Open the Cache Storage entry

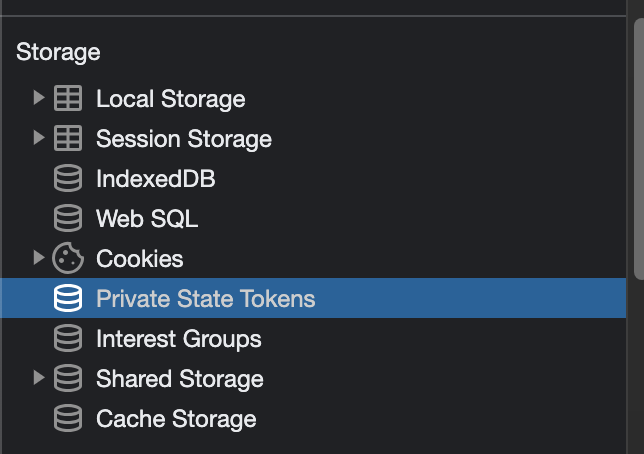click(176, 419)
